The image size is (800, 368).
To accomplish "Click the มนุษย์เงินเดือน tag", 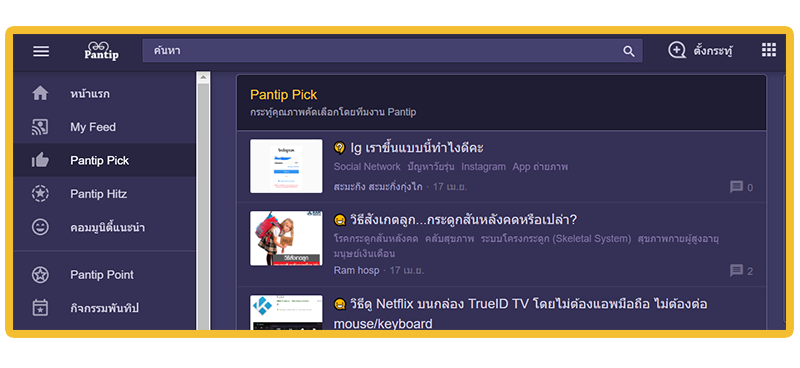I will point(364,254).
